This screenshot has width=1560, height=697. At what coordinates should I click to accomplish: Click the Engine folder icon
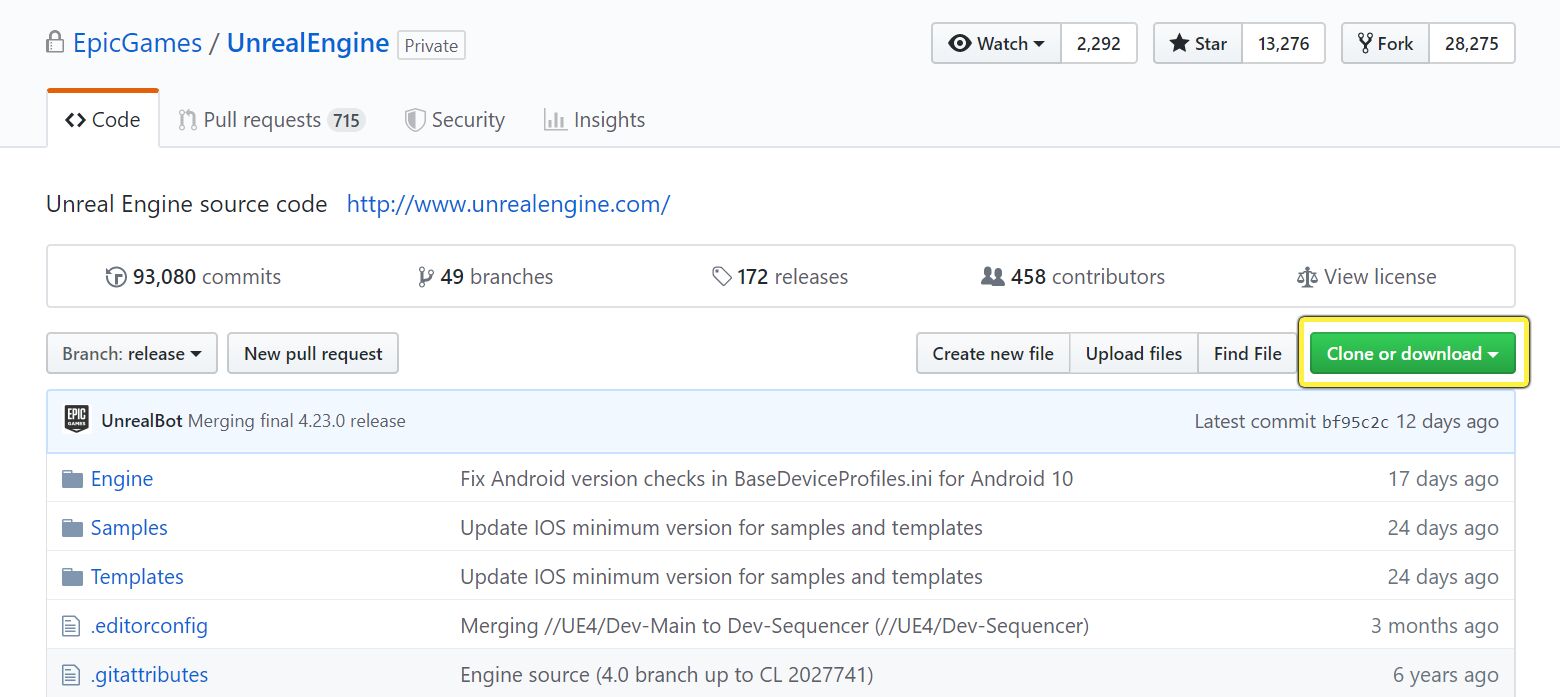pyautogui.click(x=72, y=479)
